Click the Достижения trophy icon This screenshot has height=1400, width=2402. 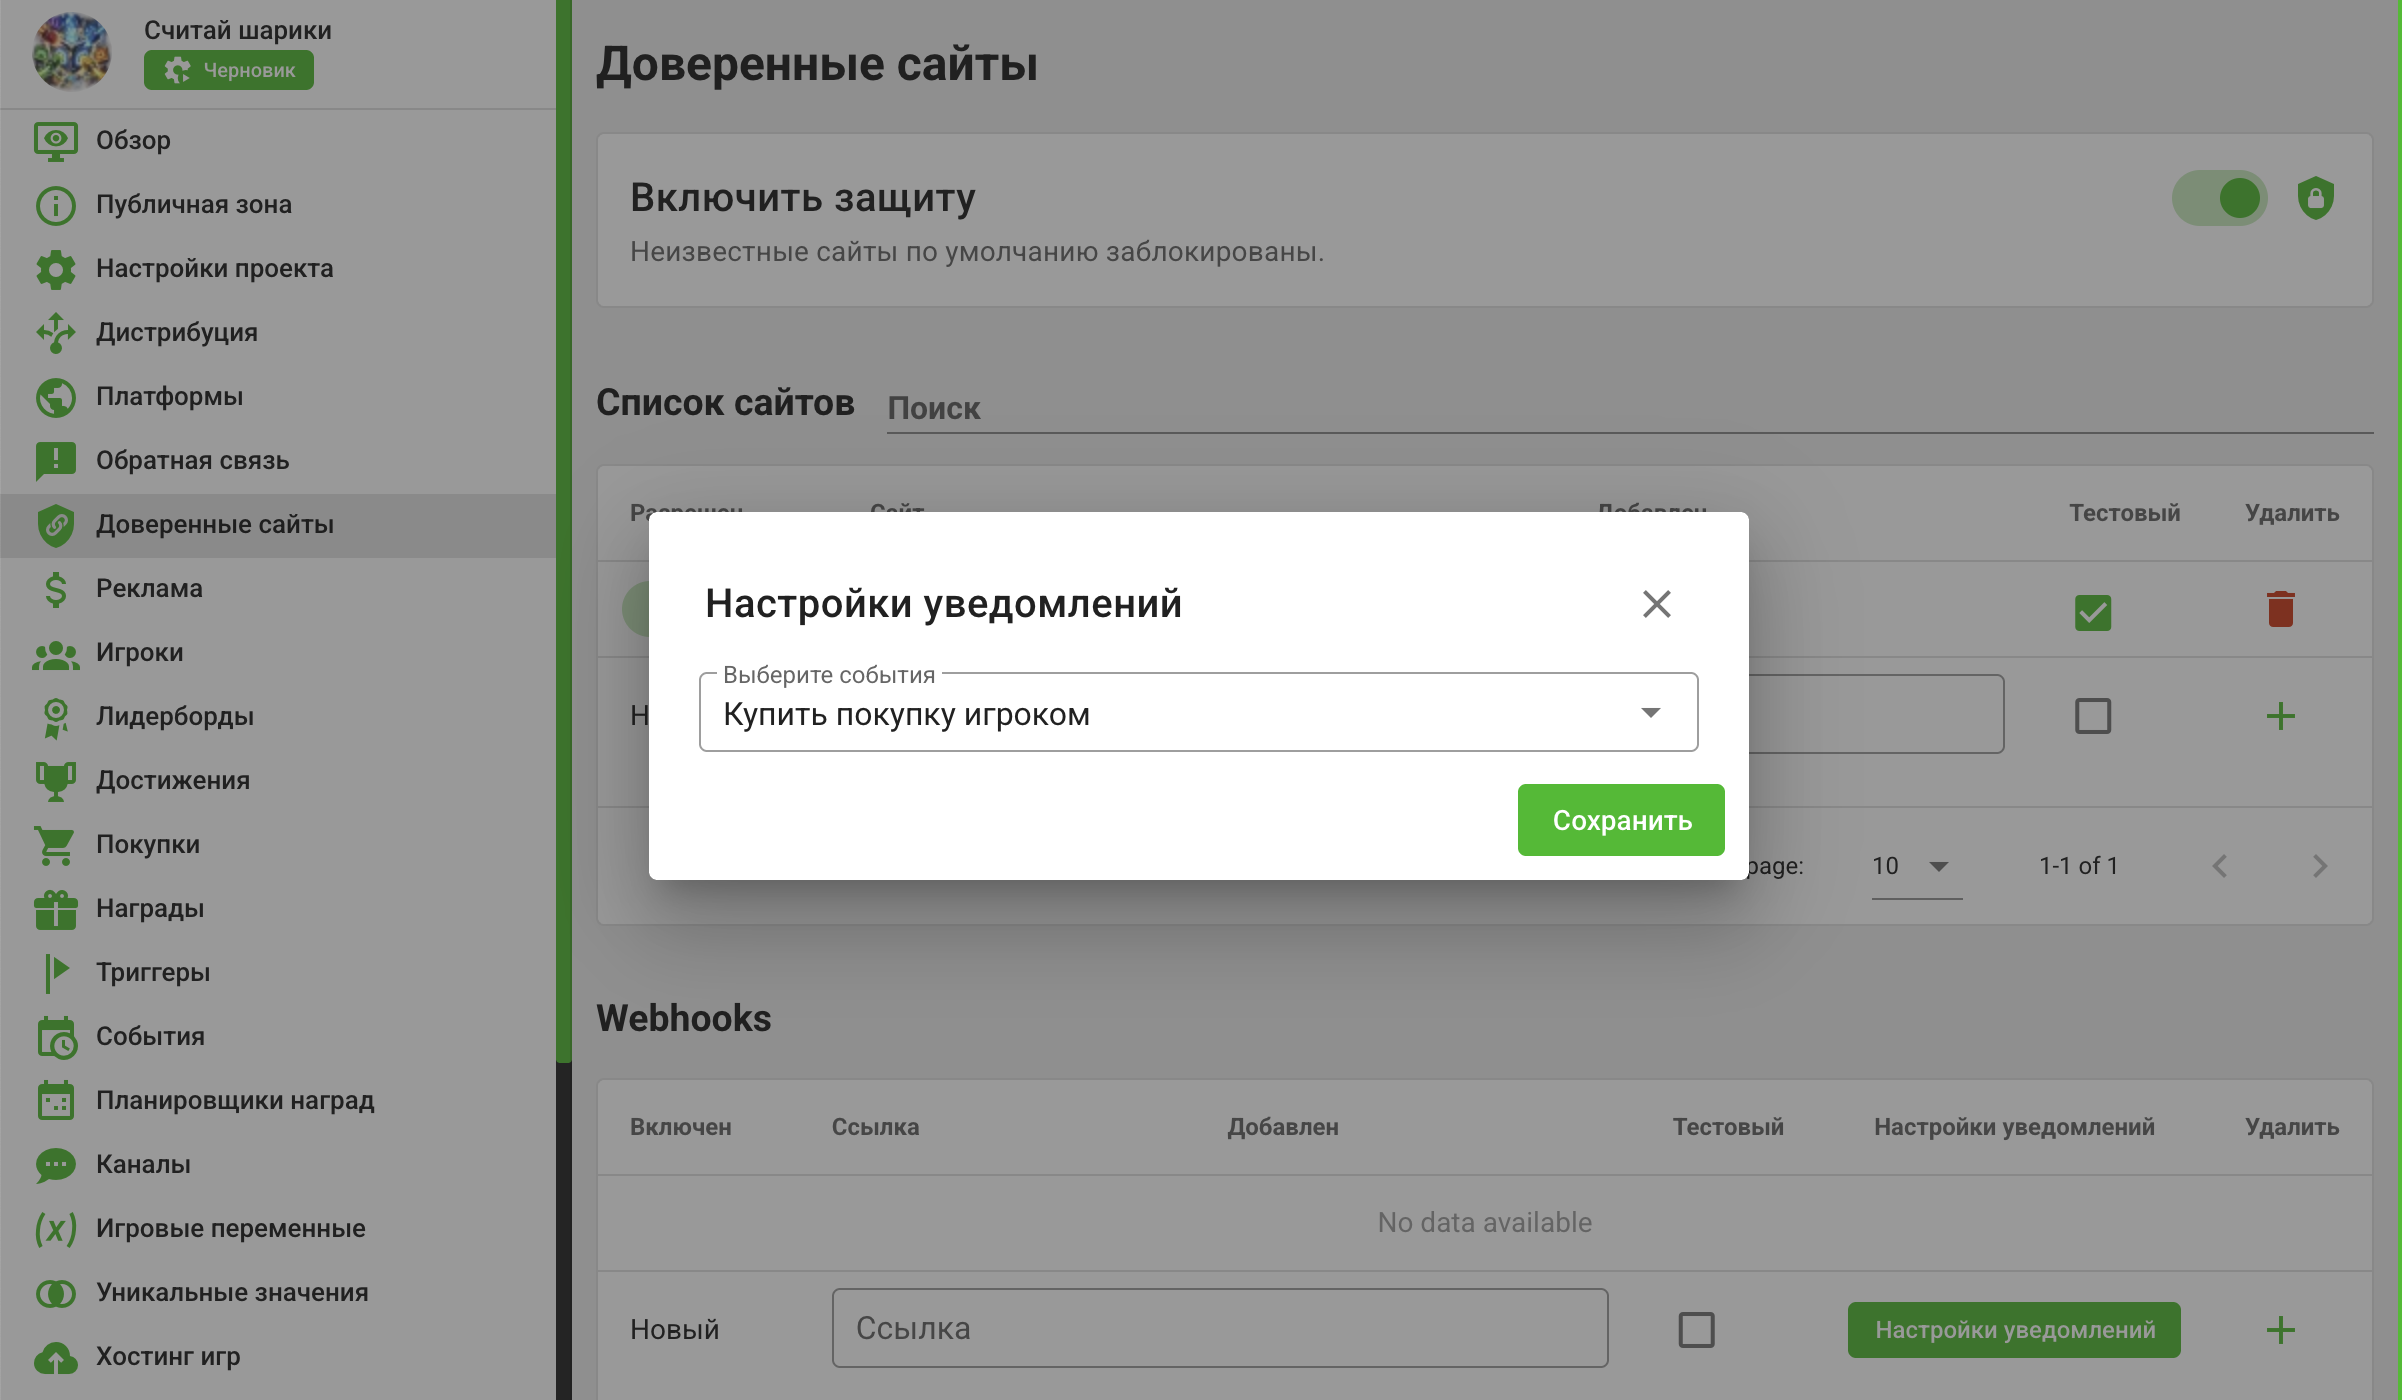point(55,781)
